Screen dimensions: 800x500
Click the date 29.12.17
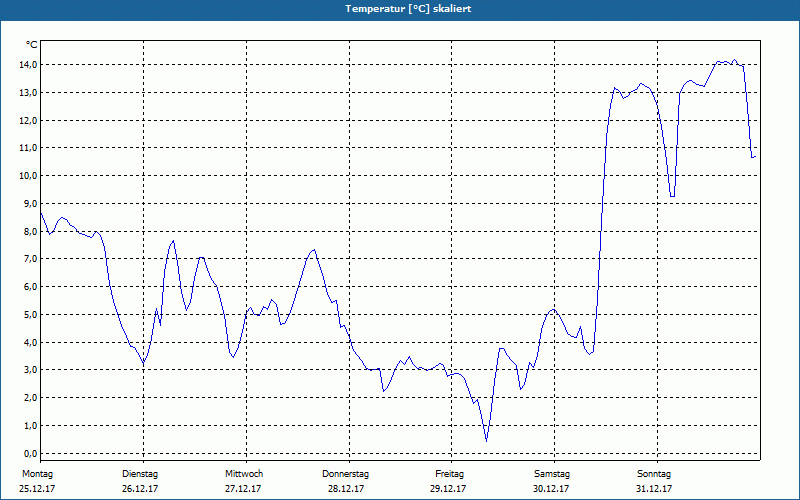tap(448, 489)
